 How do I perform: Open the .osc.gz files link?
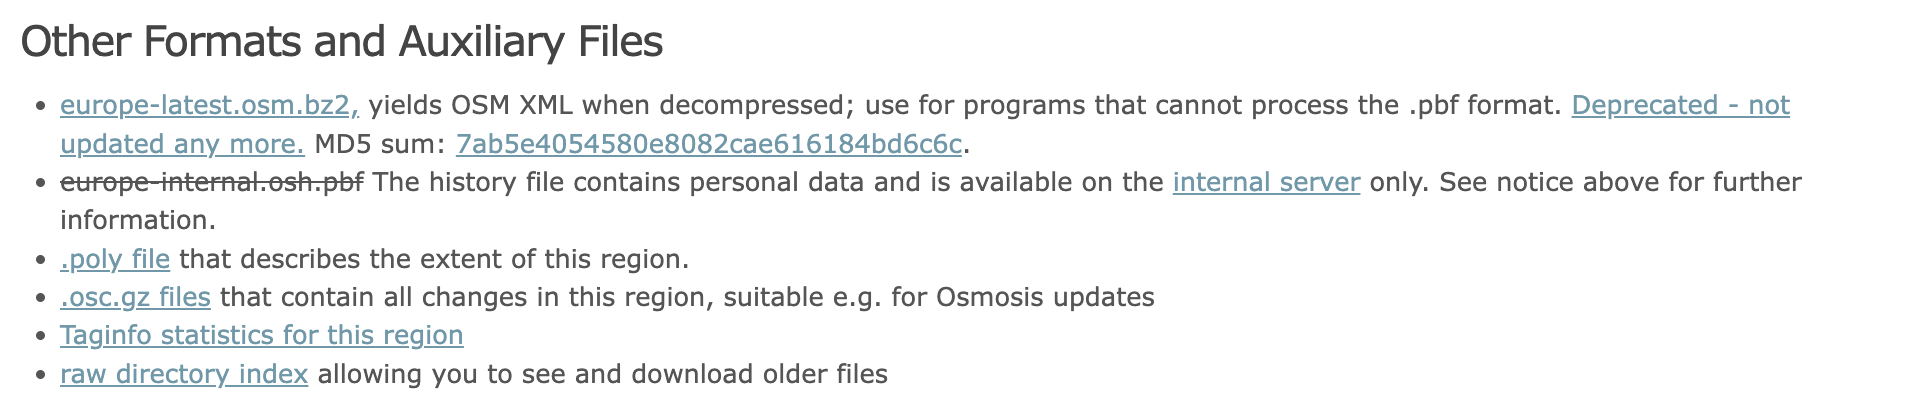(135, 298)
